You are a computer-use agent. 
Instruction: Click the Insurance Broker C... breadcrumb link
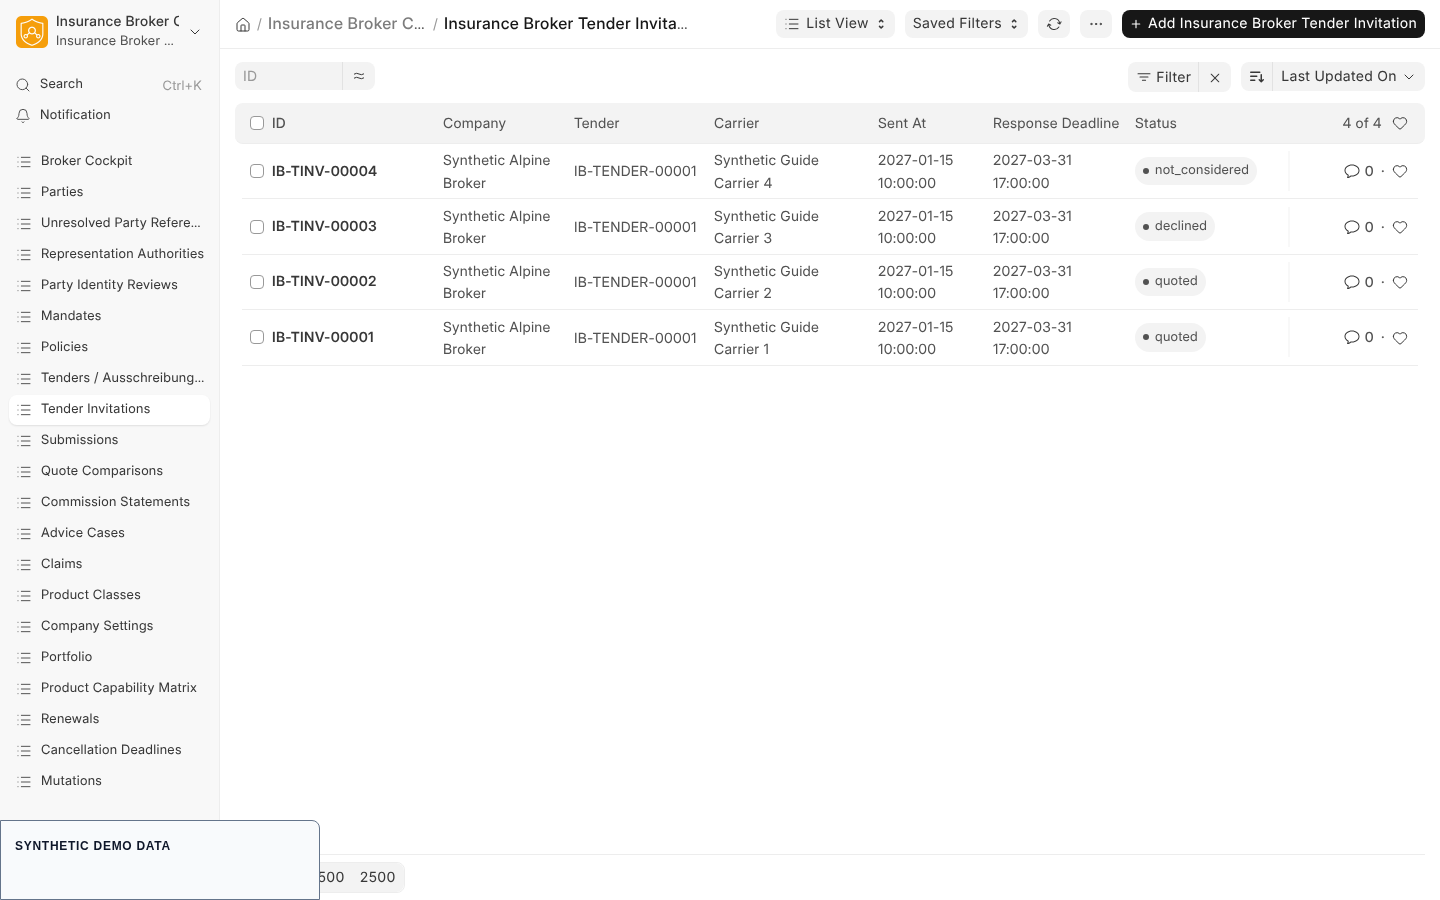(x=346, y=24)
